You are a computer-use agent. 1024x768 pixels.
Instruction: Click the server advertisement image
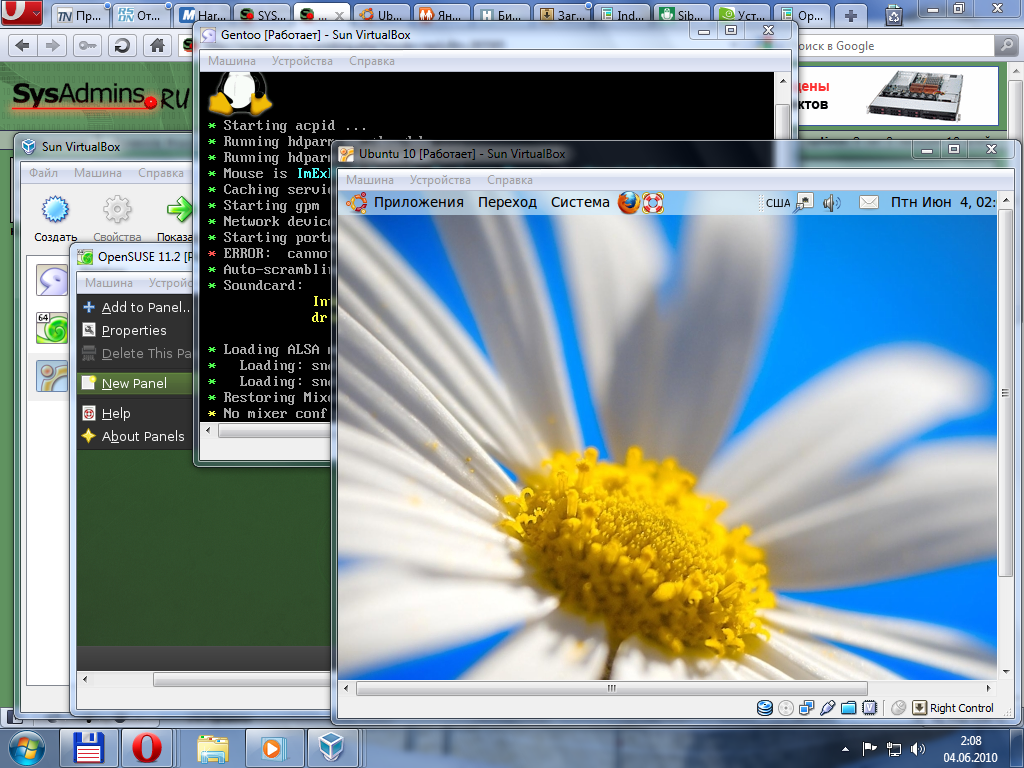916,96
